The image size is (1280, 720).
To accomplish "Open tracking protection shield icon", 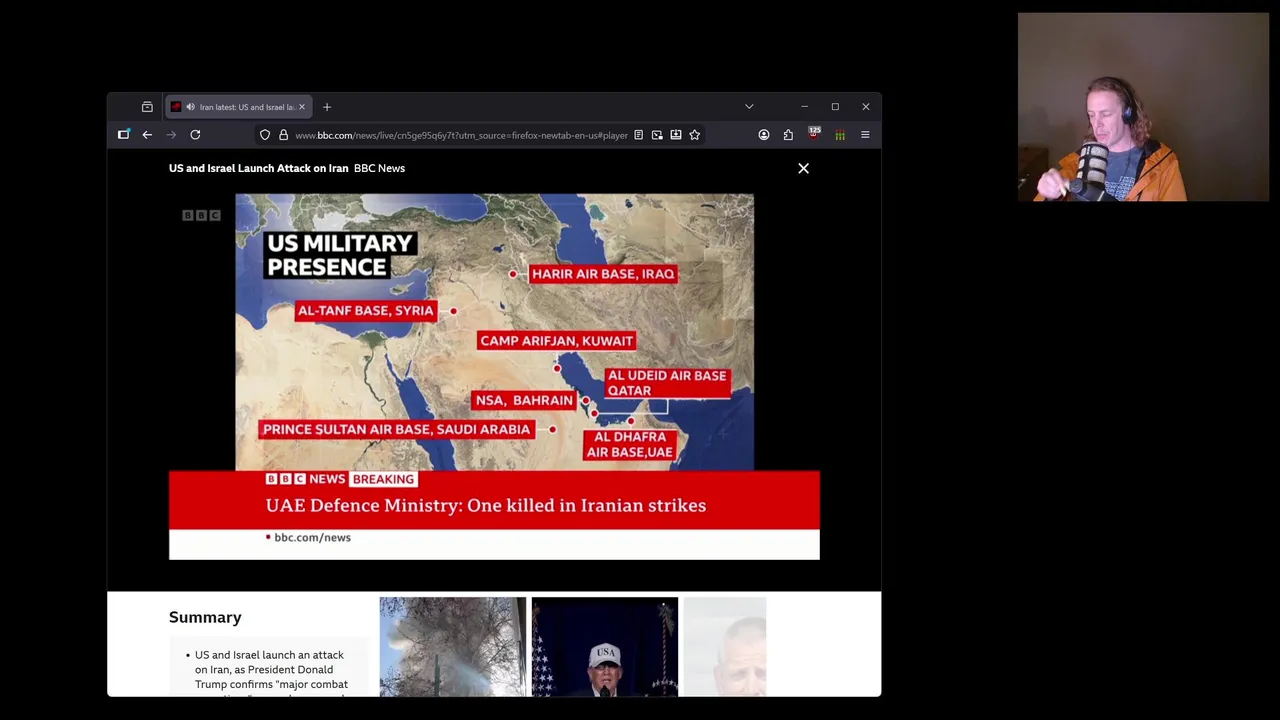I will [x=265, y=135].
